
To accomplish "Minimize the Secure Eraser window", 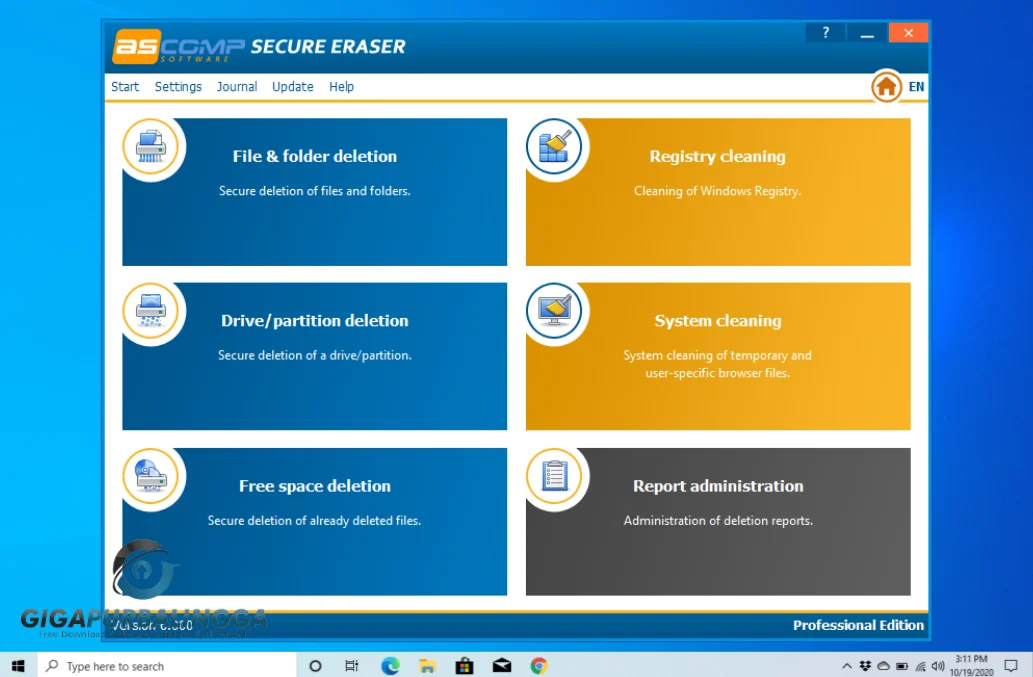I will click(x=867, y=32).
